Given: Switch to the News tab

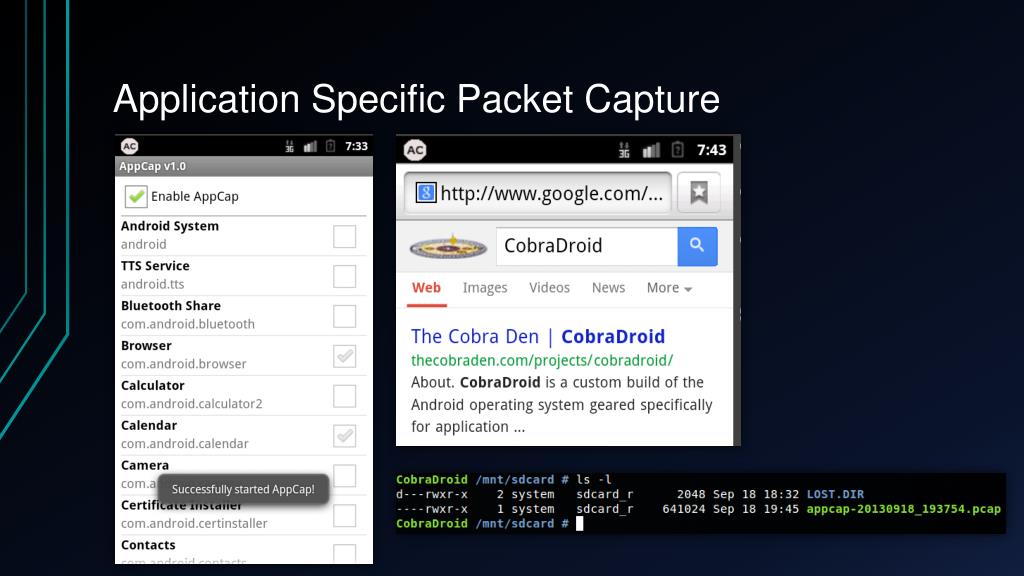Looking at the screenshot, I should point(608,288).
